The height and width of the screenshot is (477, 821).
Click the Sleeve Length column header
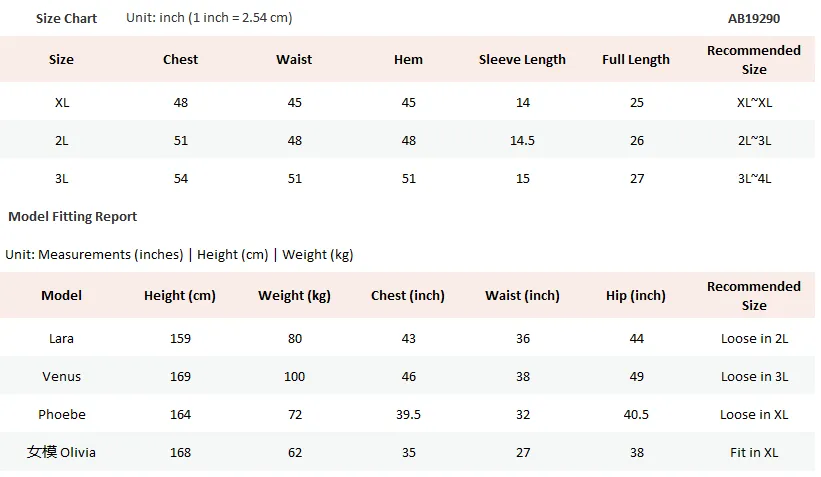(x=522, y=60)
